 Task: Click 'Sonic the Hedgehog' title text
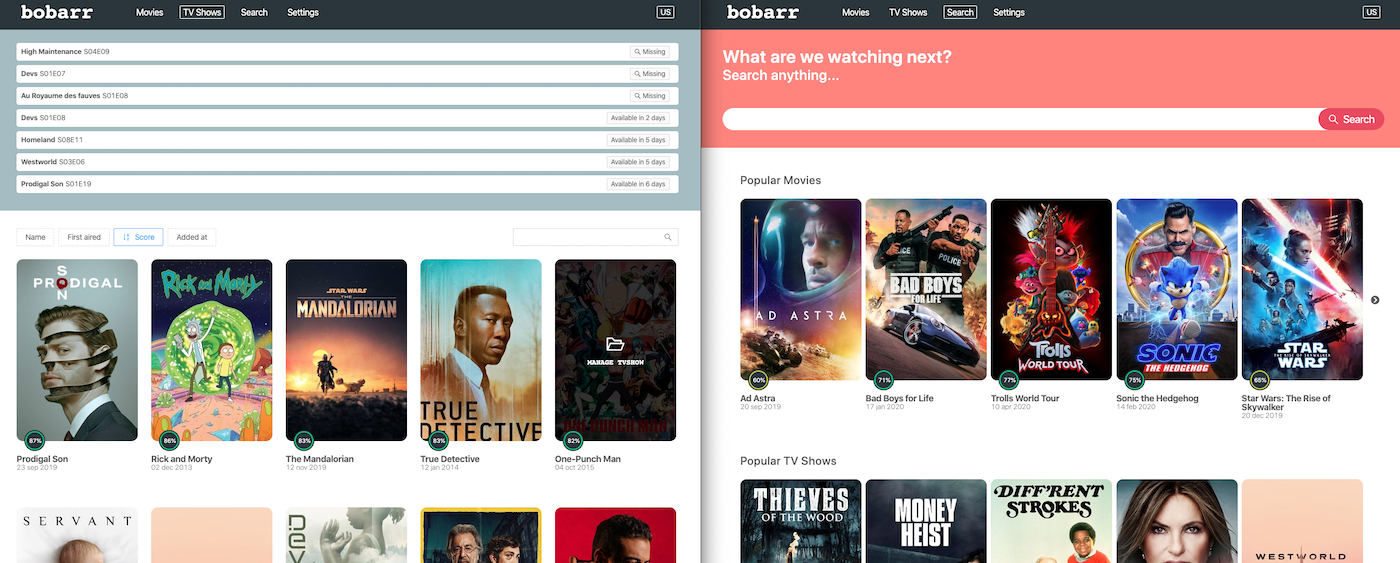pos(1158,398)
